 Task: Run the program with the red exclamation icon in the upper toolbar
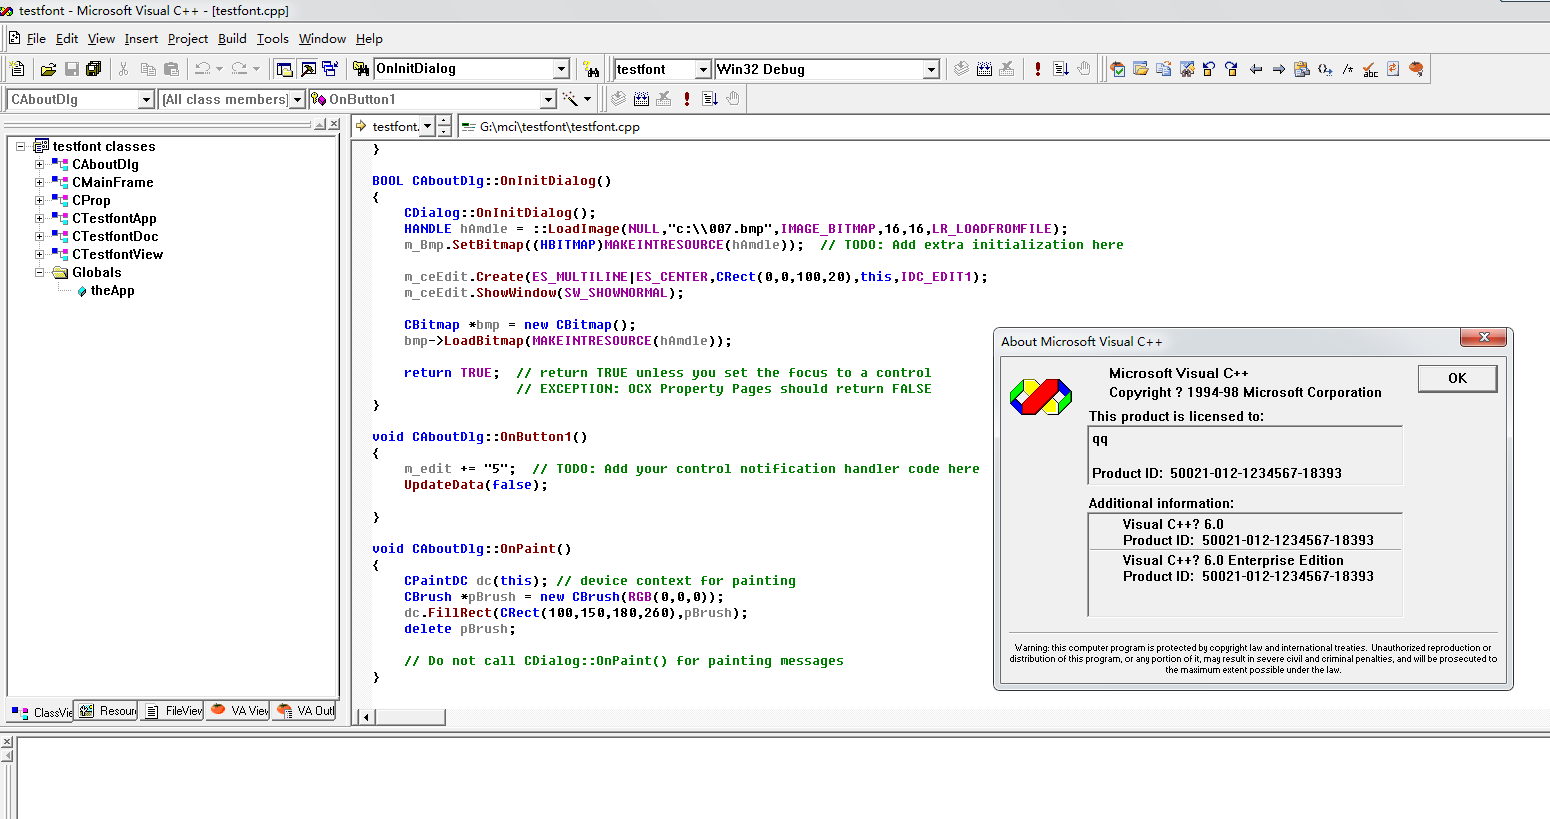pyautogui.click(x=1038, y=69)
